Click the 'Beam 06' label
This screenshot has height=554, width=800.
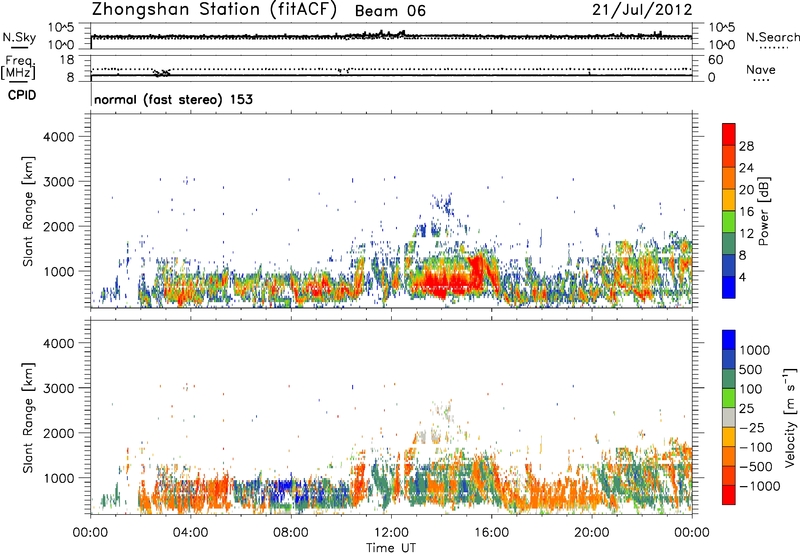coord(390,11)
